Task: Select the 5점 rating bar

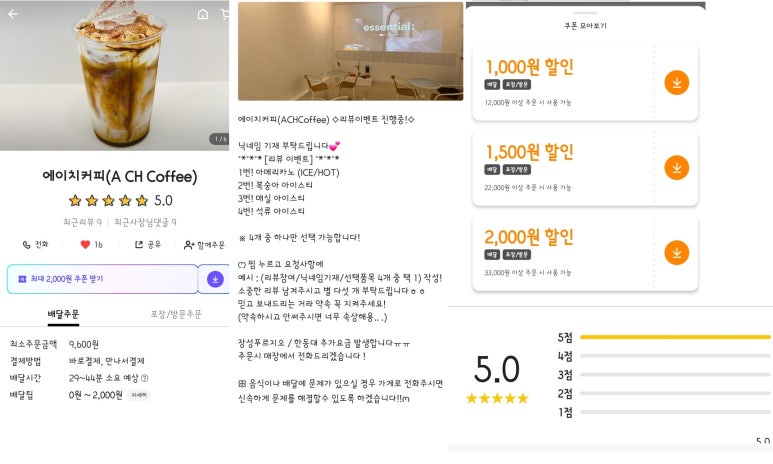Action: tap(674, 337)
